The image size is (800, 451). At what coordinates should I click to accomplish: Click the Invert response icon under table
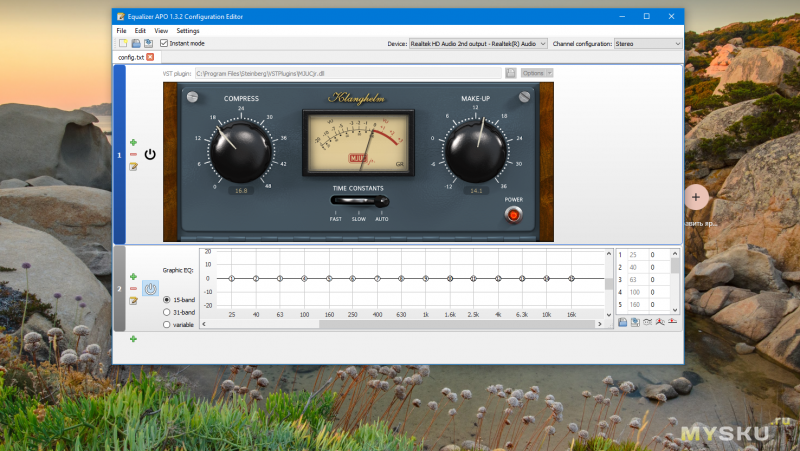click(x=647, y=322)
